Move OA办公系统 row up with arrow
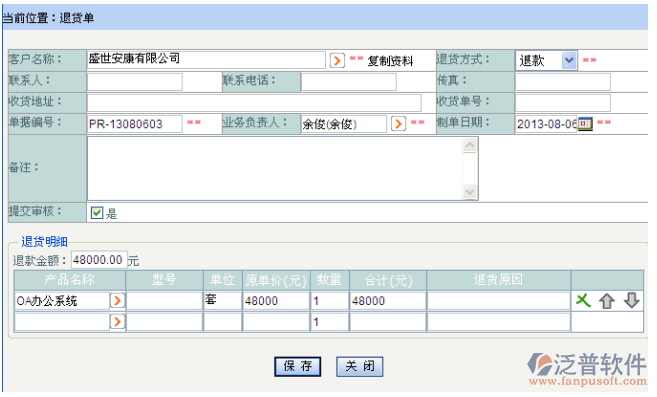This screenshot has height=397, width=657. pos(607,301)
